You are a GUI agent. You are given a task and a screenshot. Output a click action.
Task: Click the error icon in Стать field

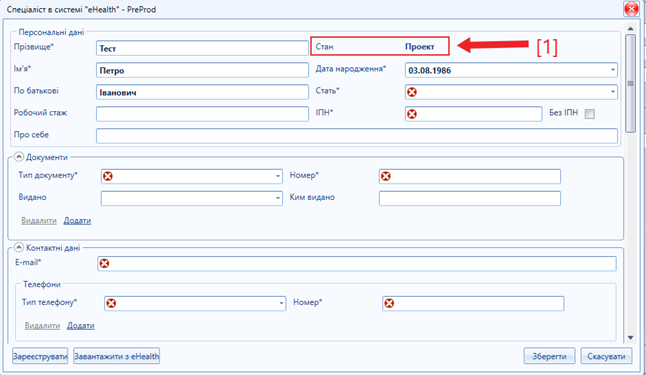pyautogui.click(x=412, y=92)
